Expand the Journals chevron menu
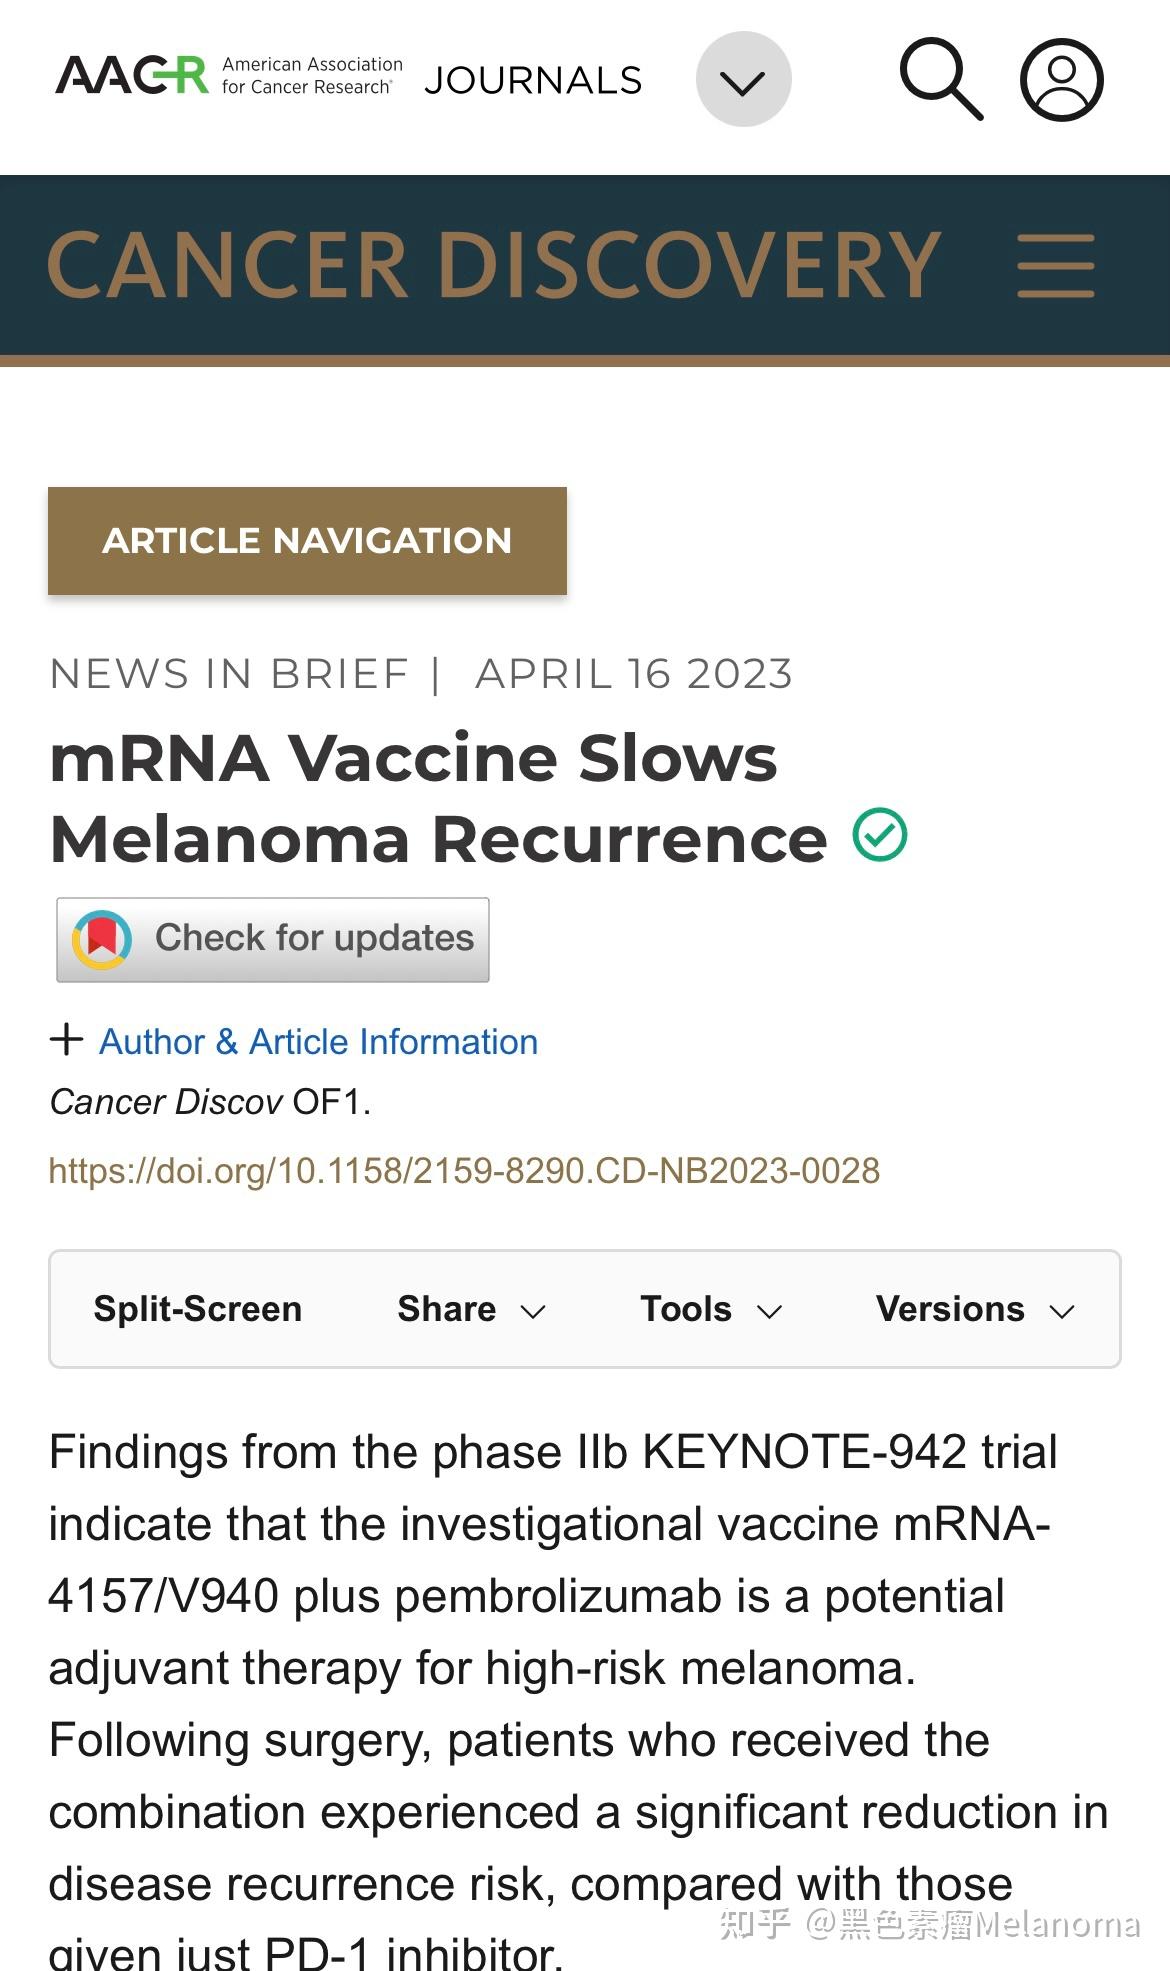 click(743, 78)
